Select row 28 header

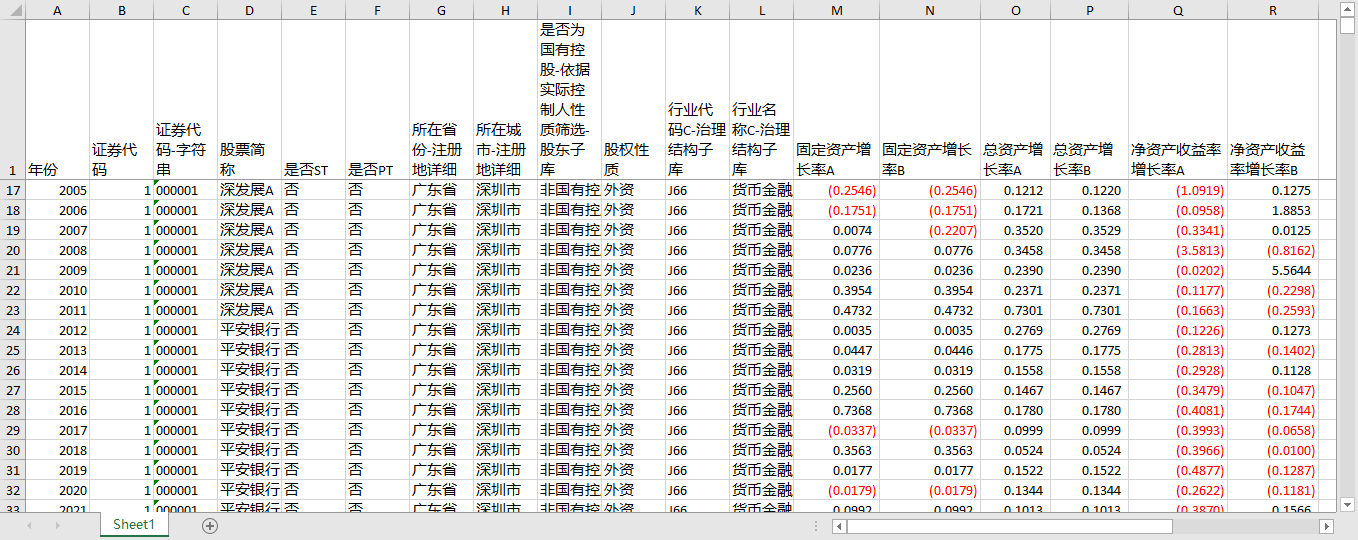(x=12, y=410)
